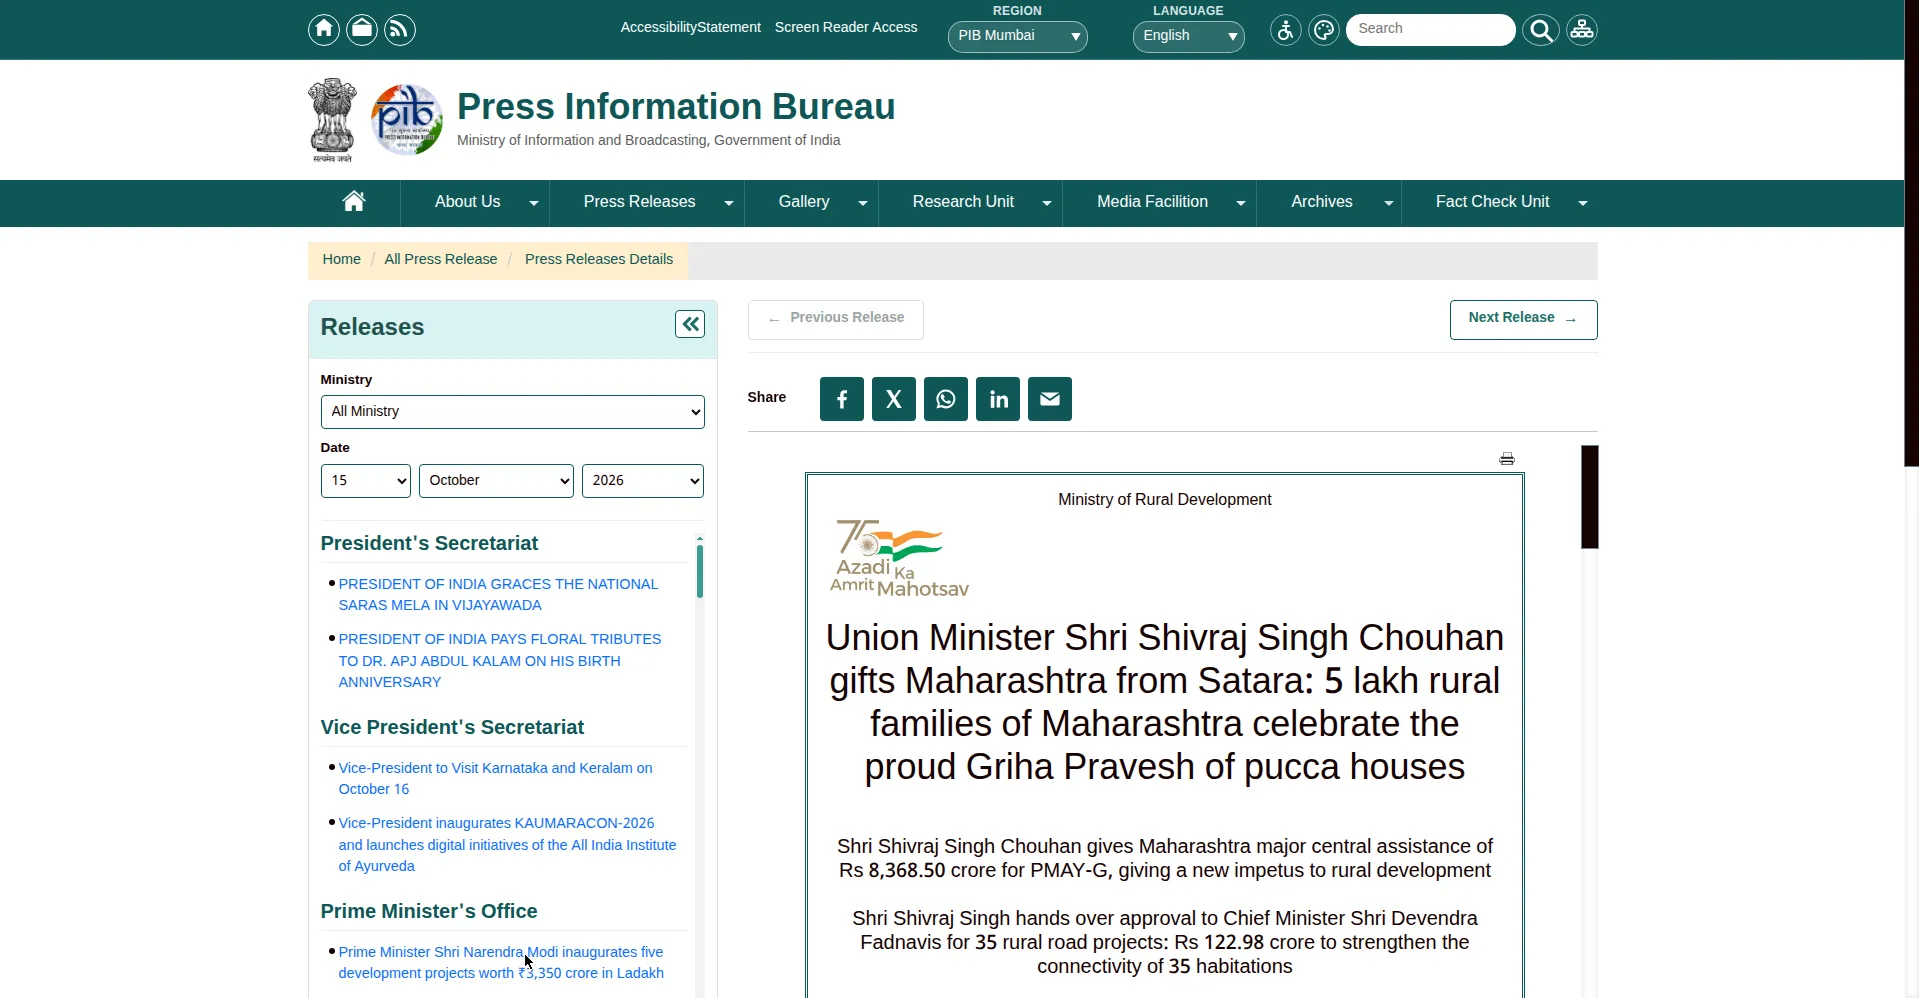
Task: Click the home icon in top bar
Action: pos(323,30)
